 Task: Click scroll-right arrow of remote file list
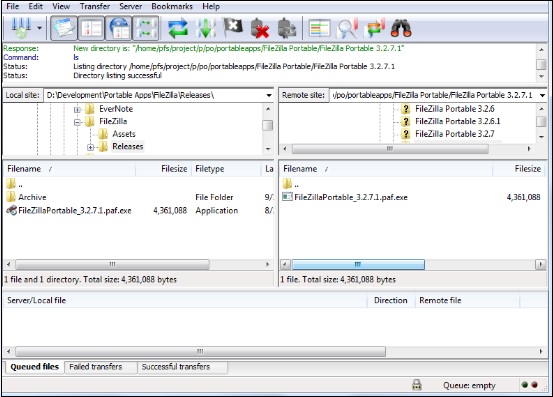(x=541, y=264)
